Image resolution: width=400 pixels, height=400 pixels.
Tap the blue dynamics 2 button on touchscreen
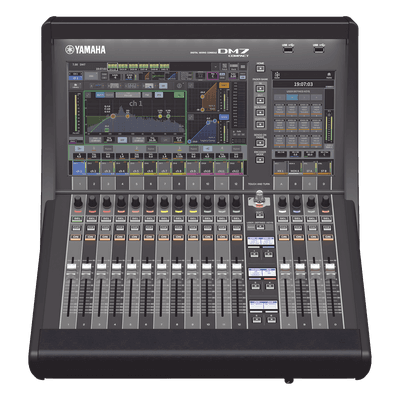pyautogui.click(x=224, y=117)
